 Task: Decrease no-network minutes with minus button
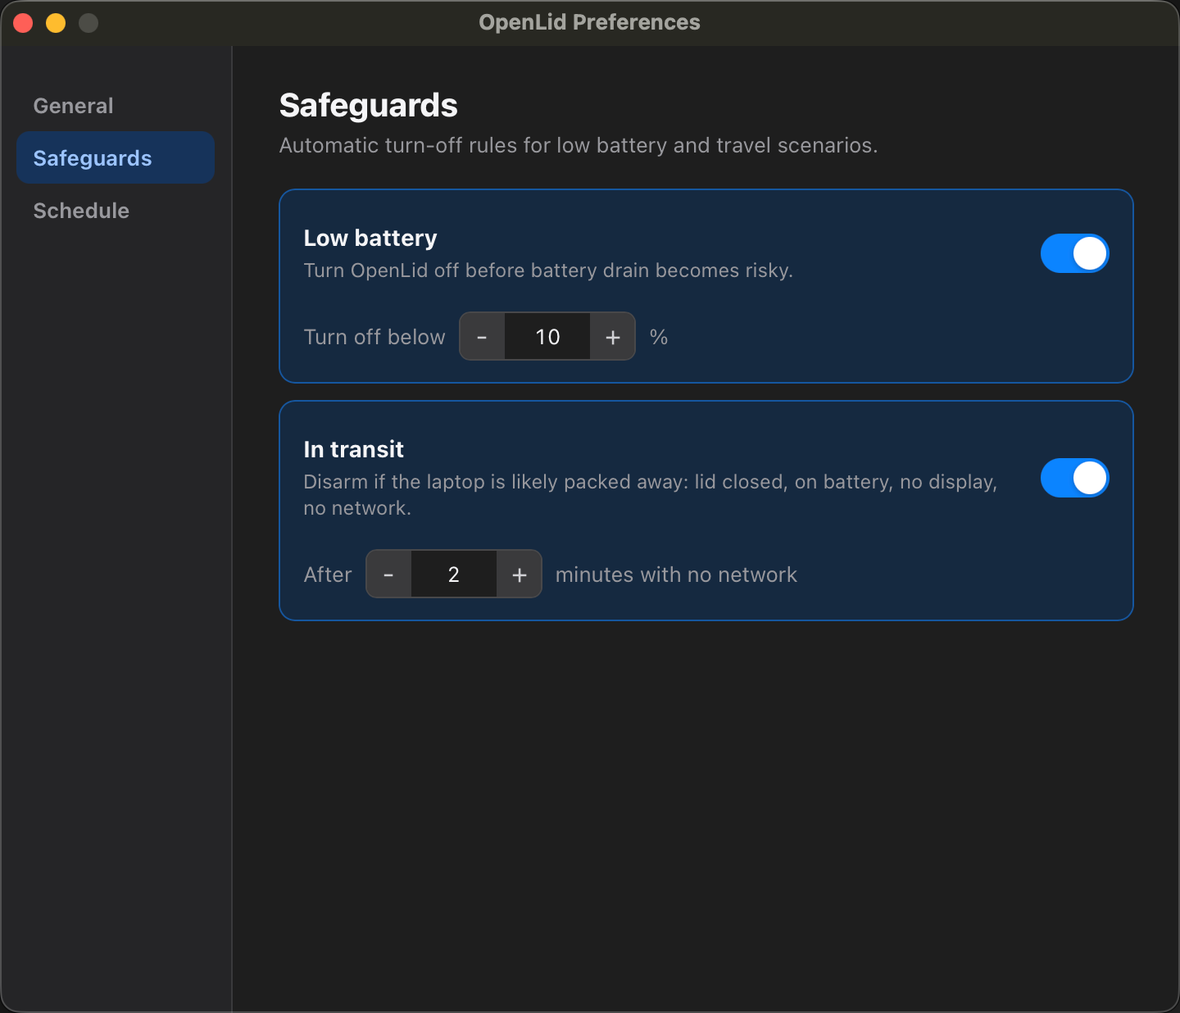click(388, 574)
